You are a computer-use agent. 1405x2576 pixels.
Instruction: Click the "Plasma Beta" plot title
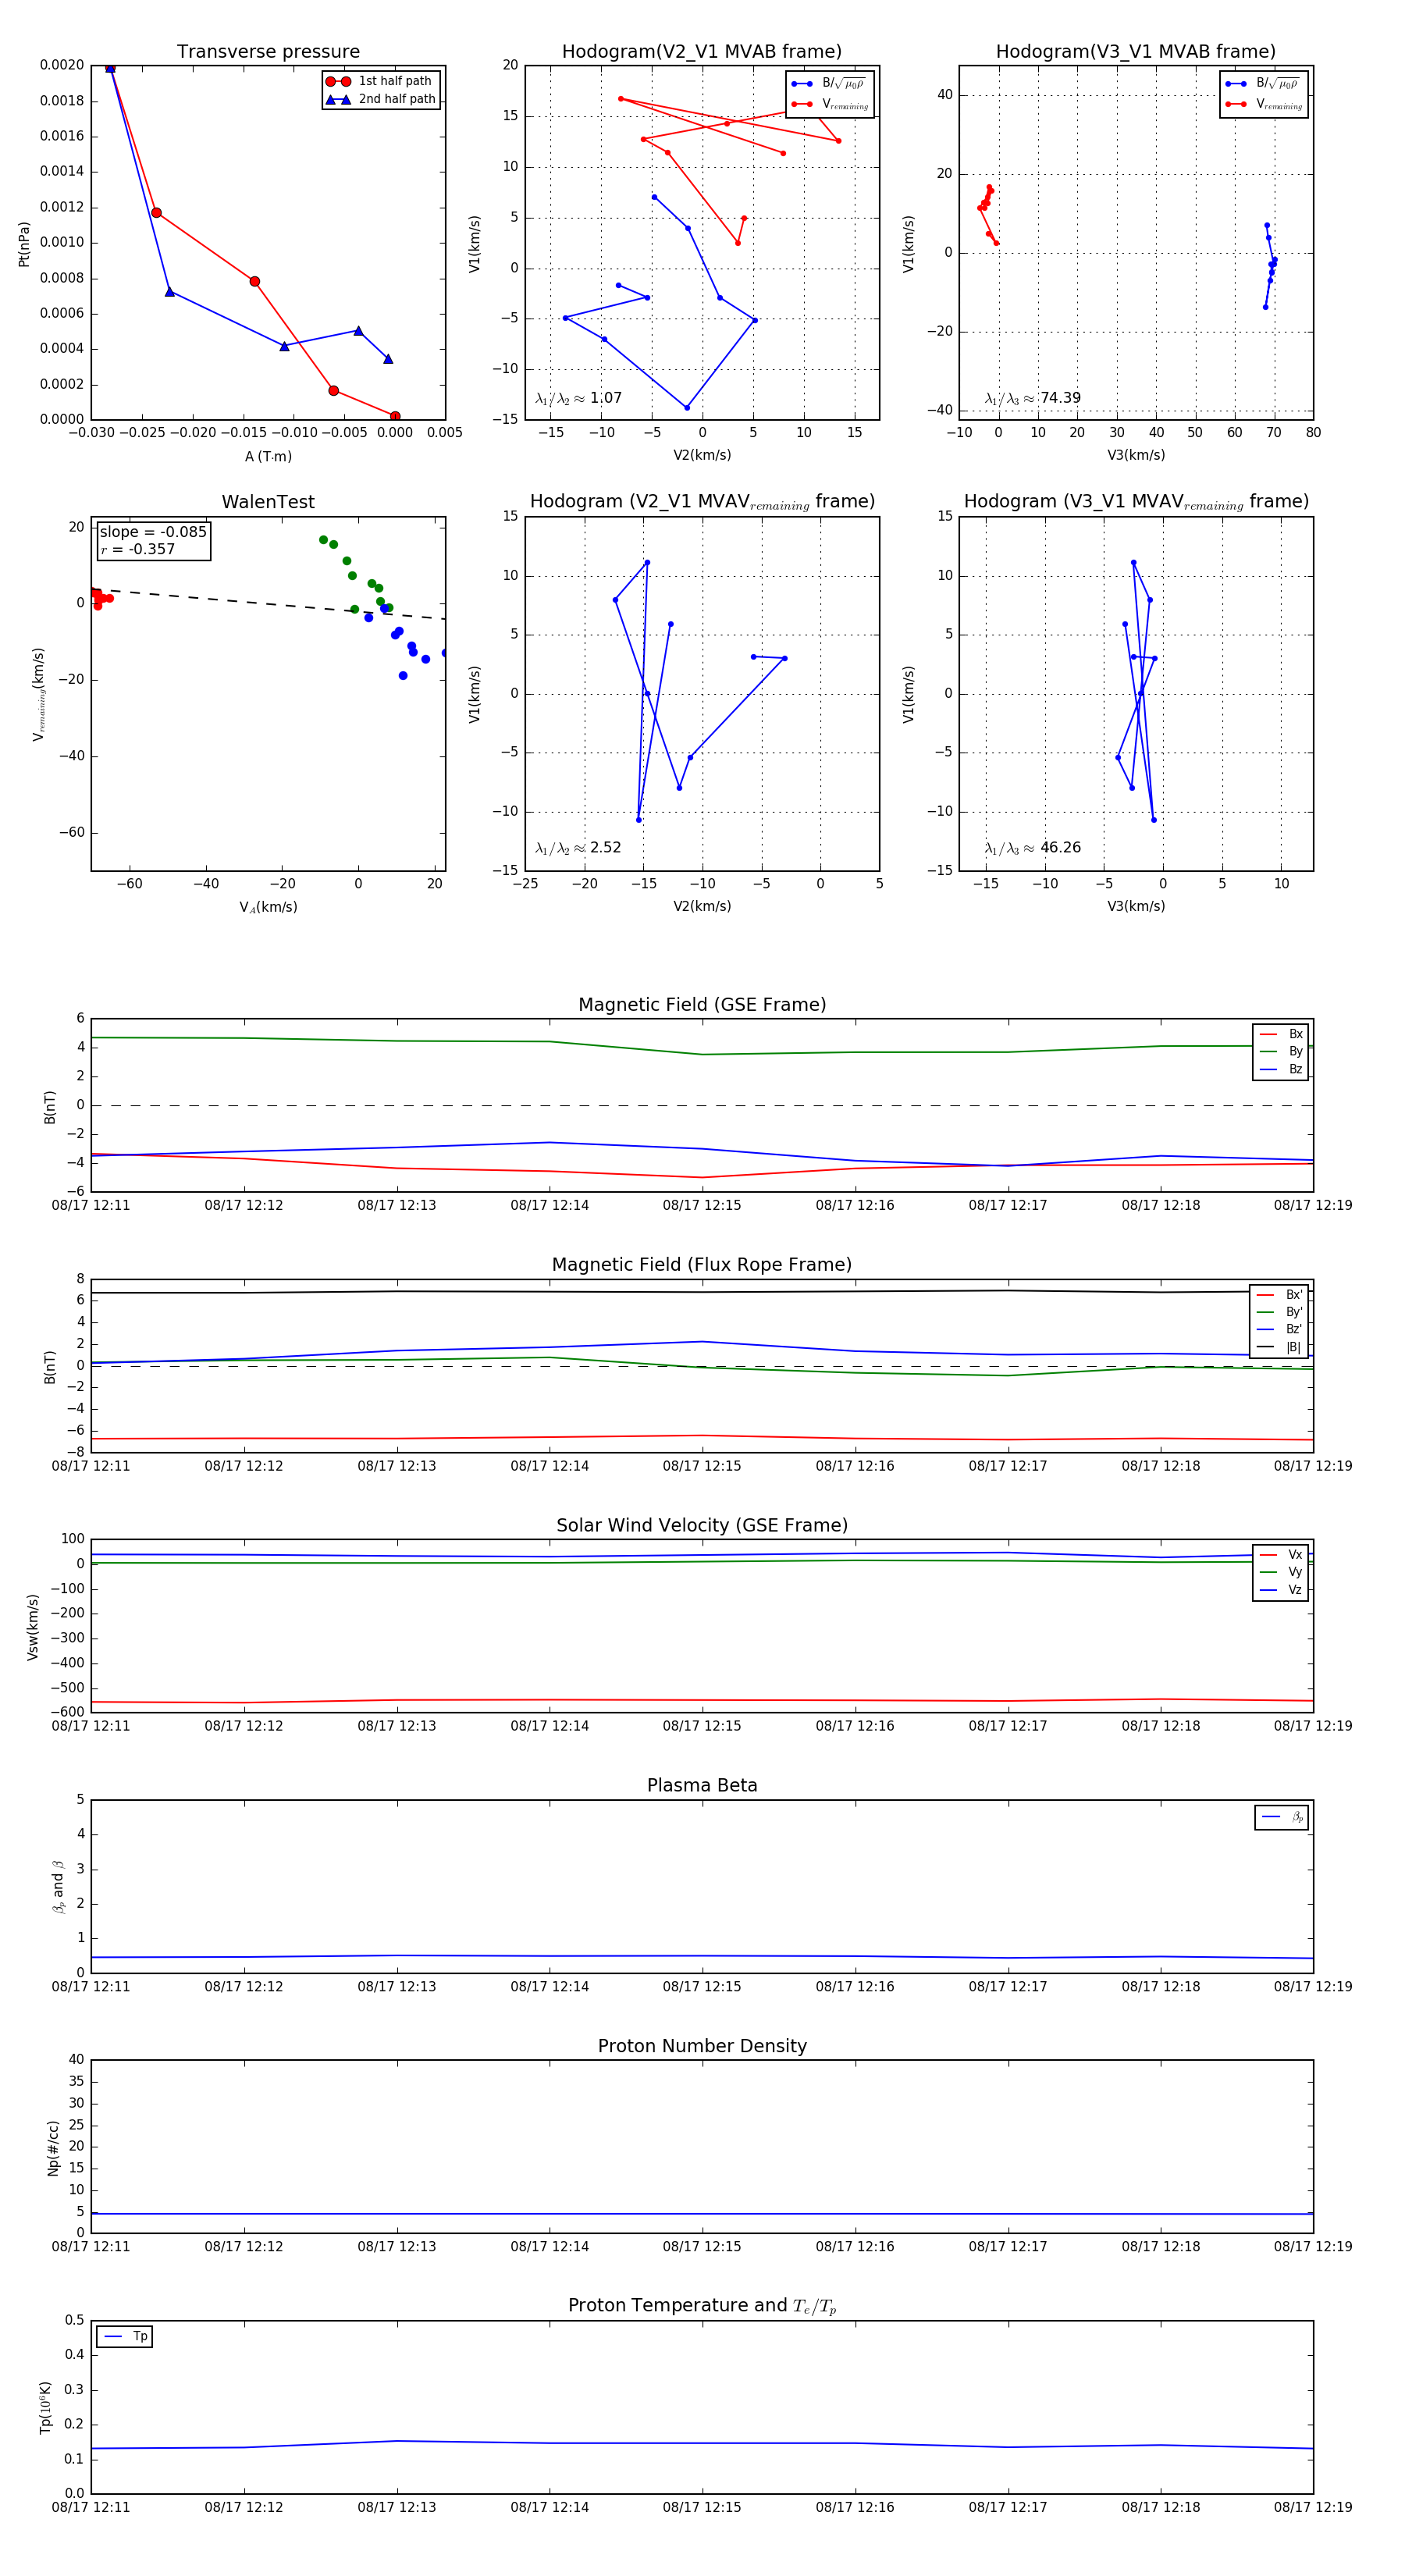(702, 1786)
